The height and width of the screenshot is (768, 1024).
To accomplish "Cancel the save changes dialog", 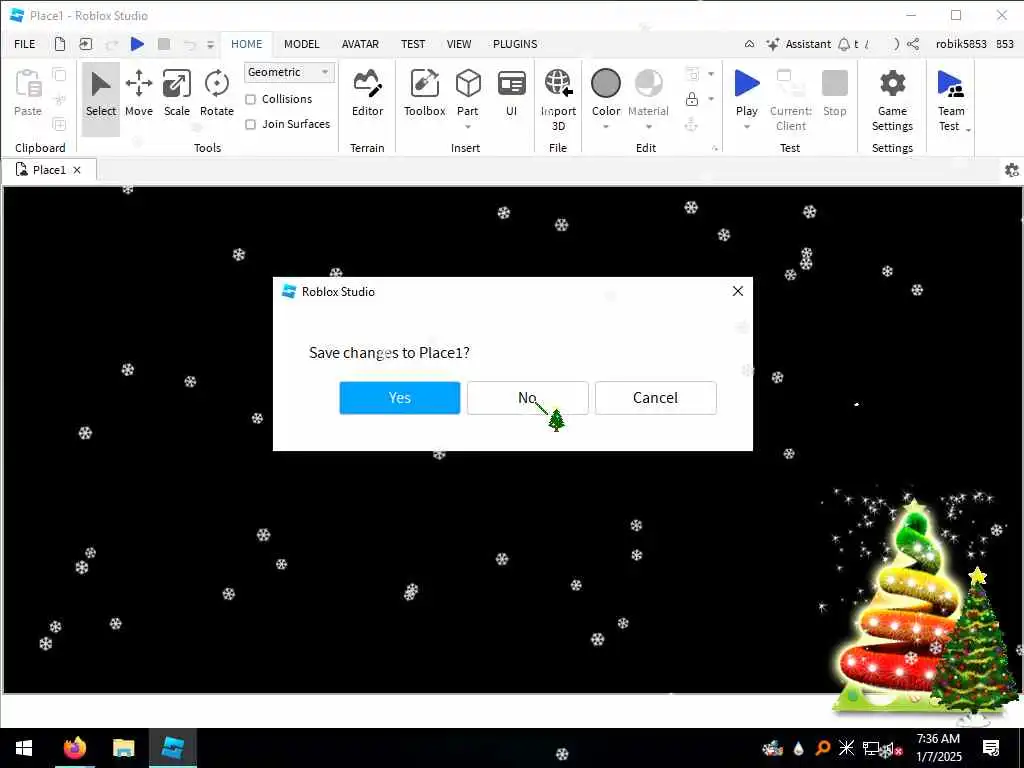I will (x=656, y=398).
